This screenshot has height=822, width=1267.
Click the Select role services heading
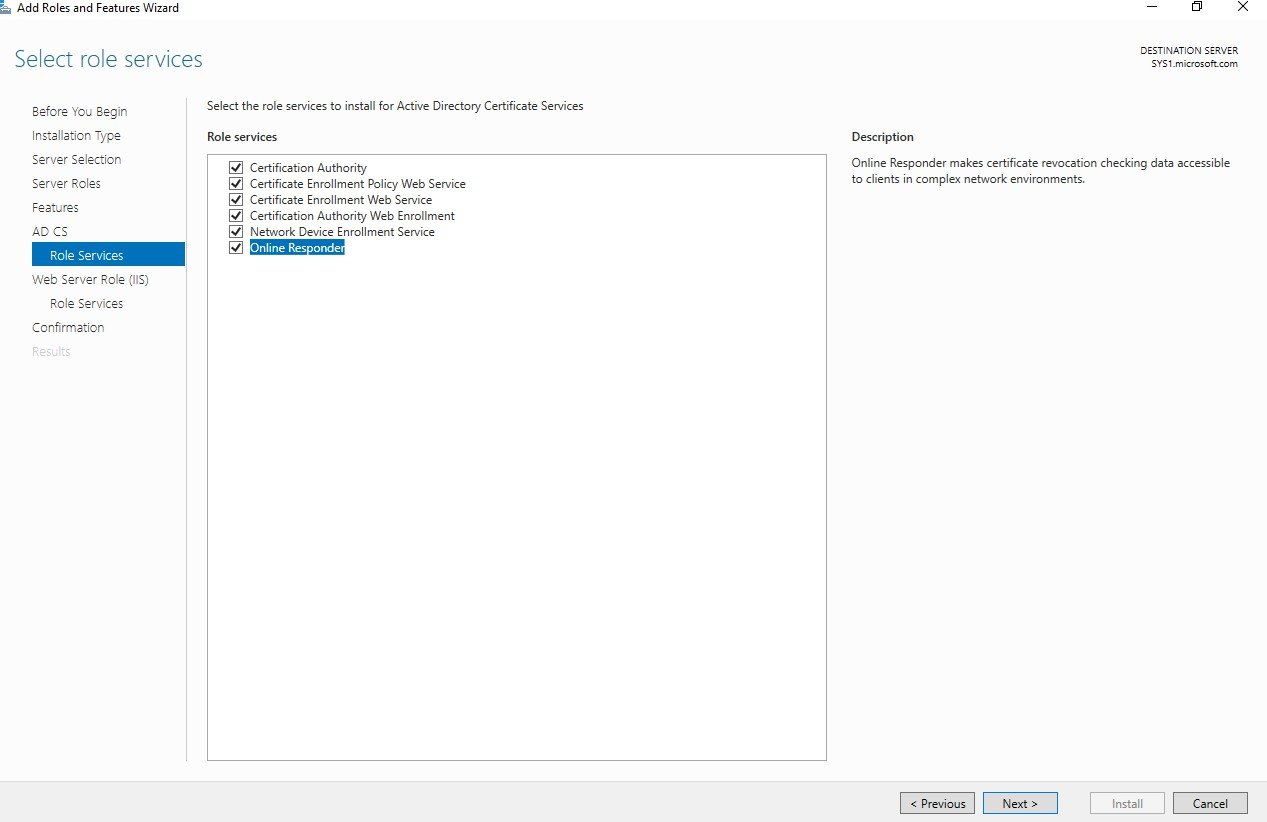109,59
